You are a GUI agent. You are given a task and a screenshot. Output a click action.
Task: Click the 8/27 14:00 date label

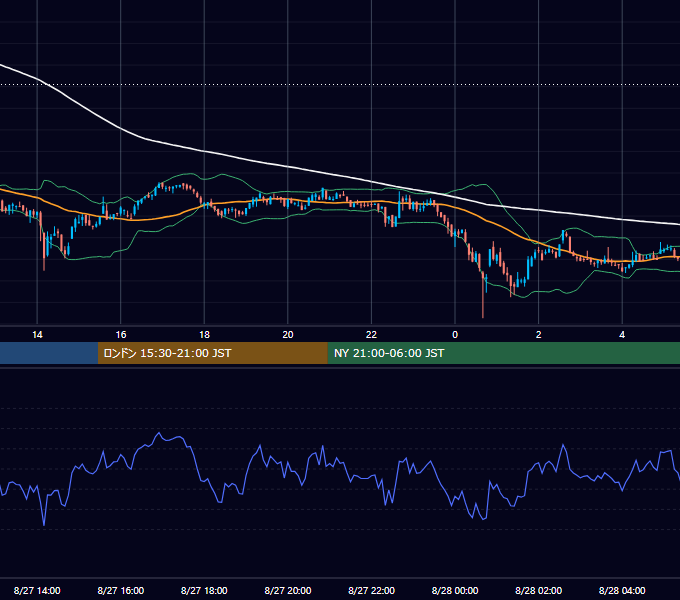pos(37,590)
